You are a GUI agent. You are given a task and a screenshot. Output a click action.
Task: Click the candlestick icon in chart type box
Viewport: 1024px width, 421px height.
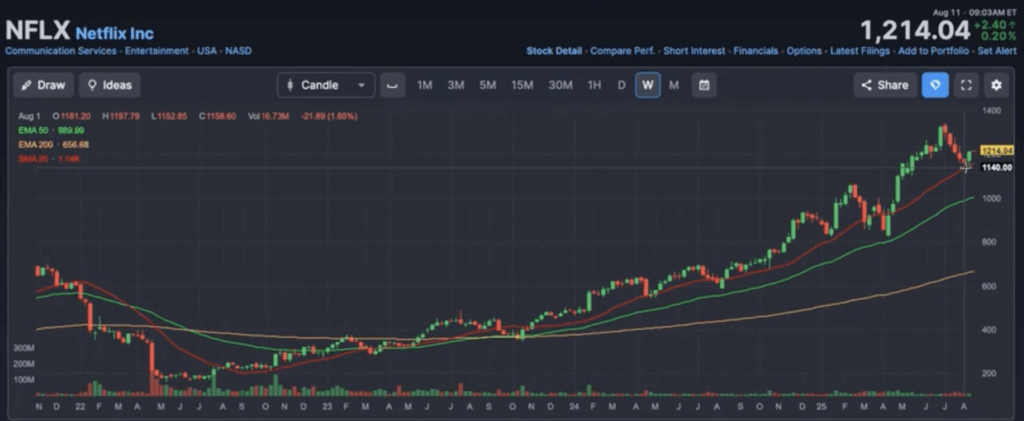(x=290, y=85)
